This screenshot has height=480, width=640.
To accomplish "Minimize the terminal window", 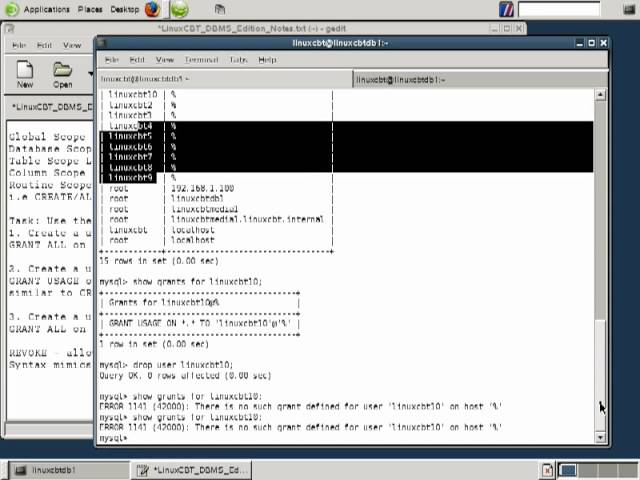I will (580, 43).
